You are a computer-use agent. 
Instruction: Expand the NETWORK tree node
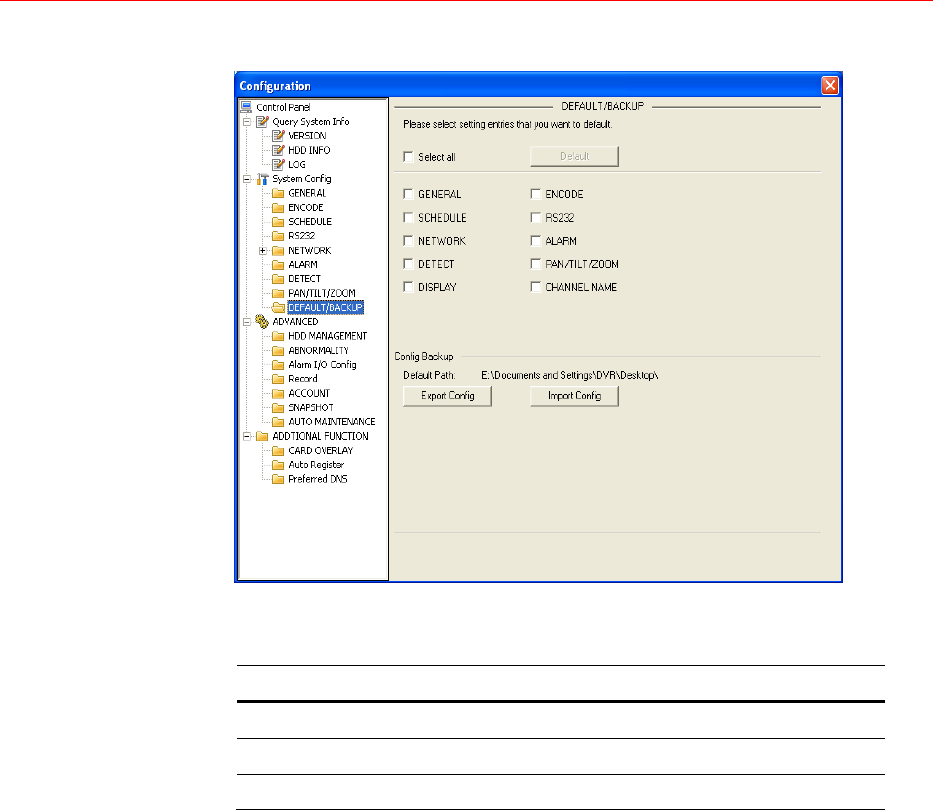click(263, 251)
